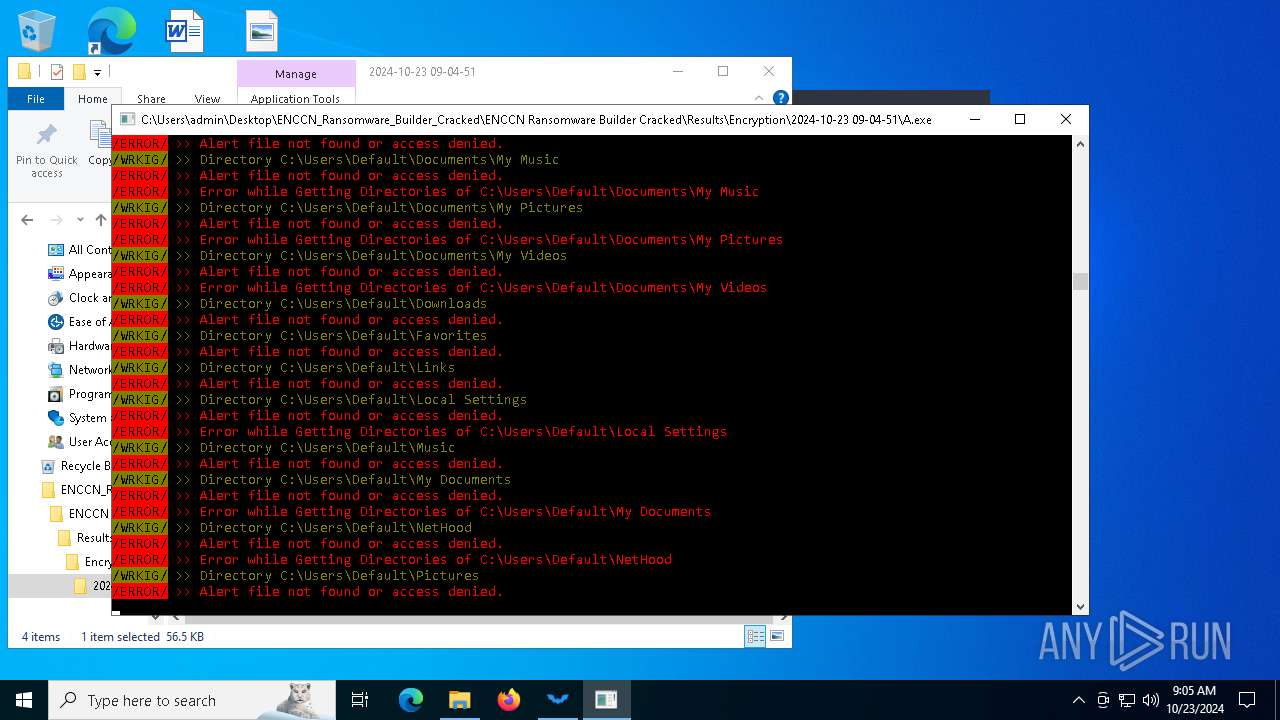Click the Explorer properties quick-access icon
This screenshot has height=720, width=1280.
(57, 72)
